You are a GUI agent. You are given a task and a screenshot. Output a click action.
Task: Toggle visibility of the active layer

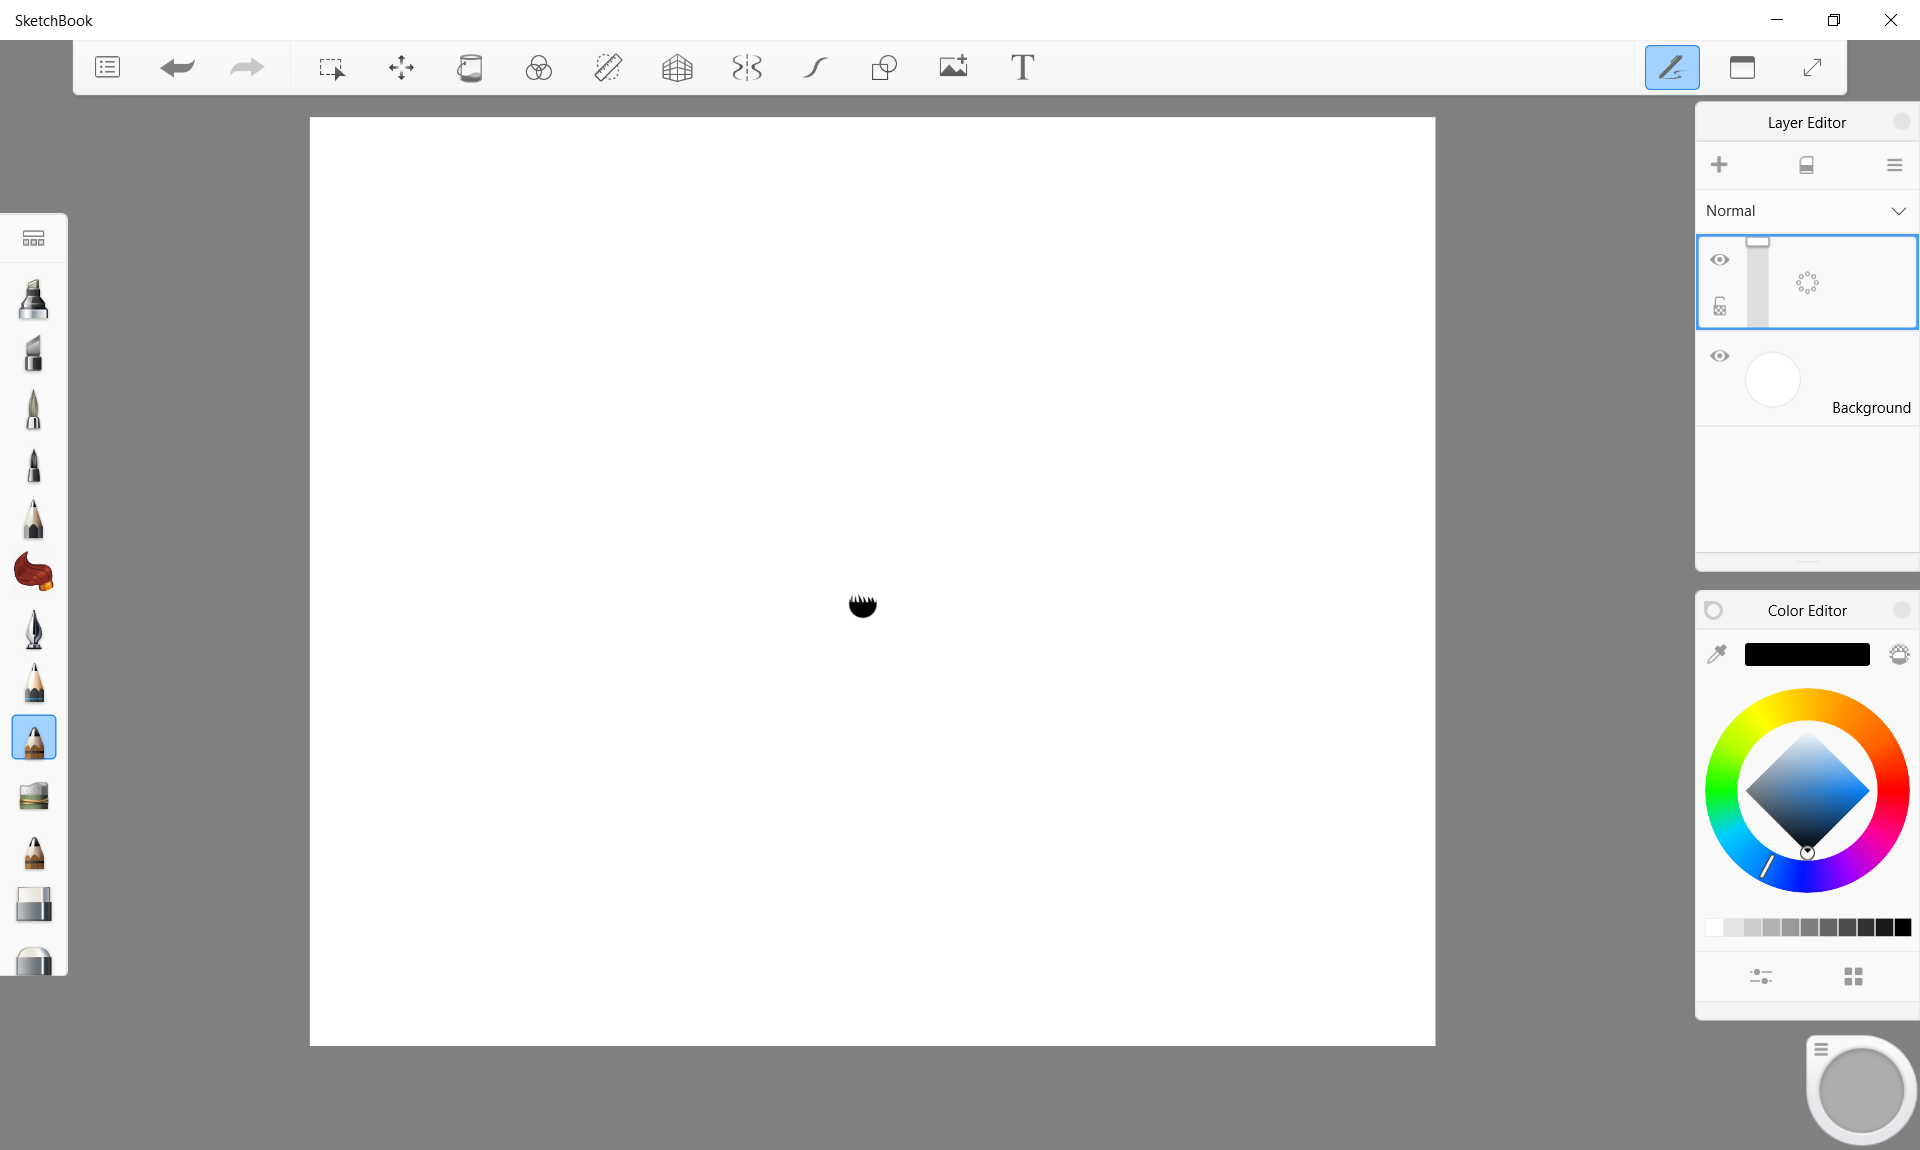[x=1720, y=259]
